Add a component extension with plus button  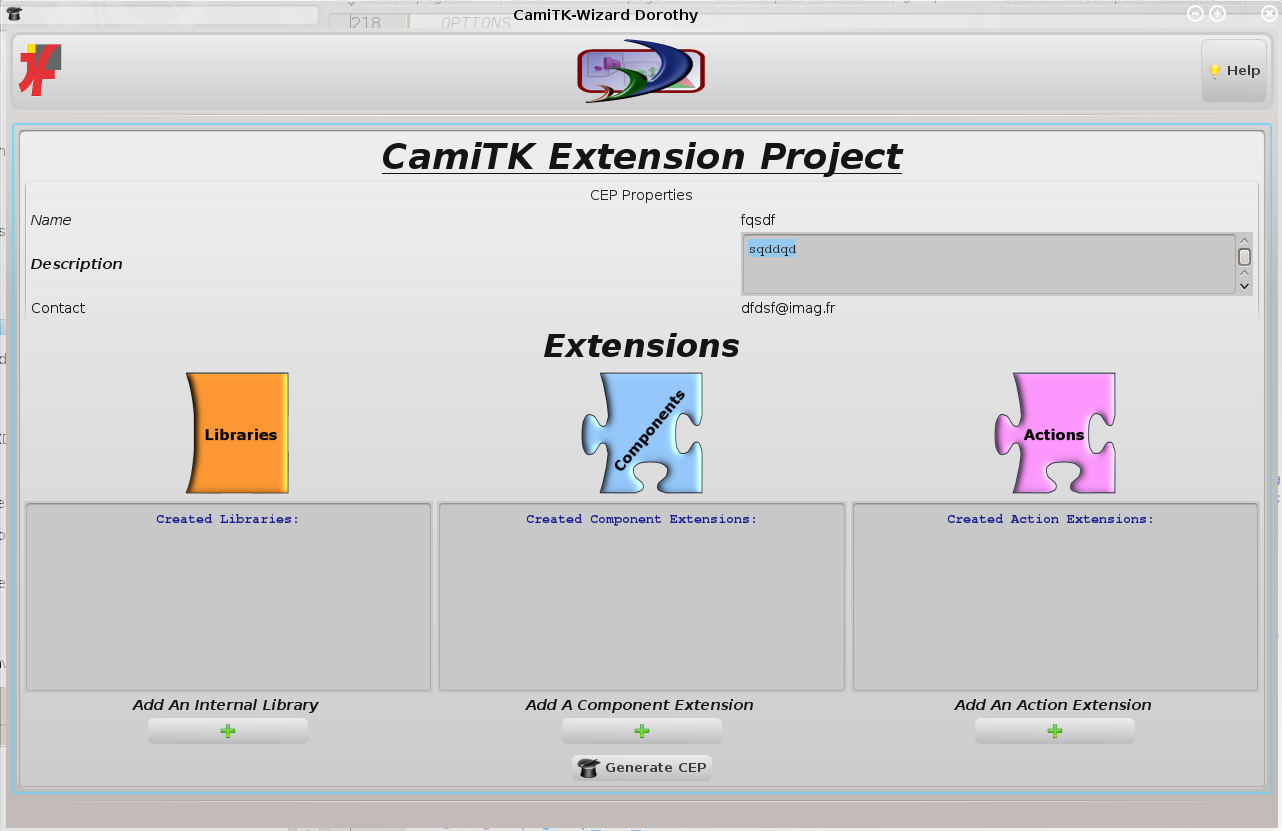pos(641,731)
